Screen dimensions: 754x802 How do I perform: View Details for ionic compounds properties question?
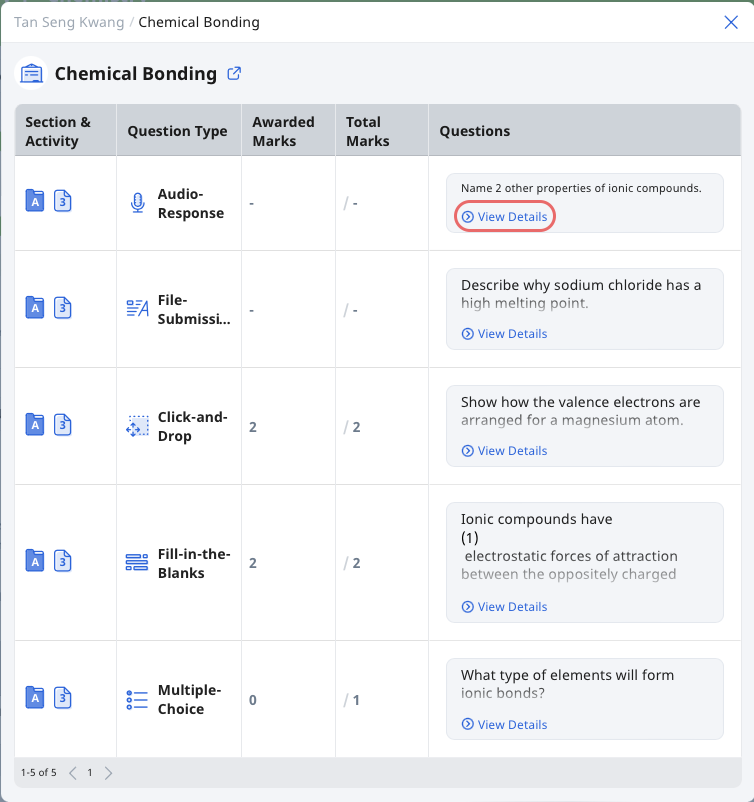pyautogui.click(x=504, y=217)
